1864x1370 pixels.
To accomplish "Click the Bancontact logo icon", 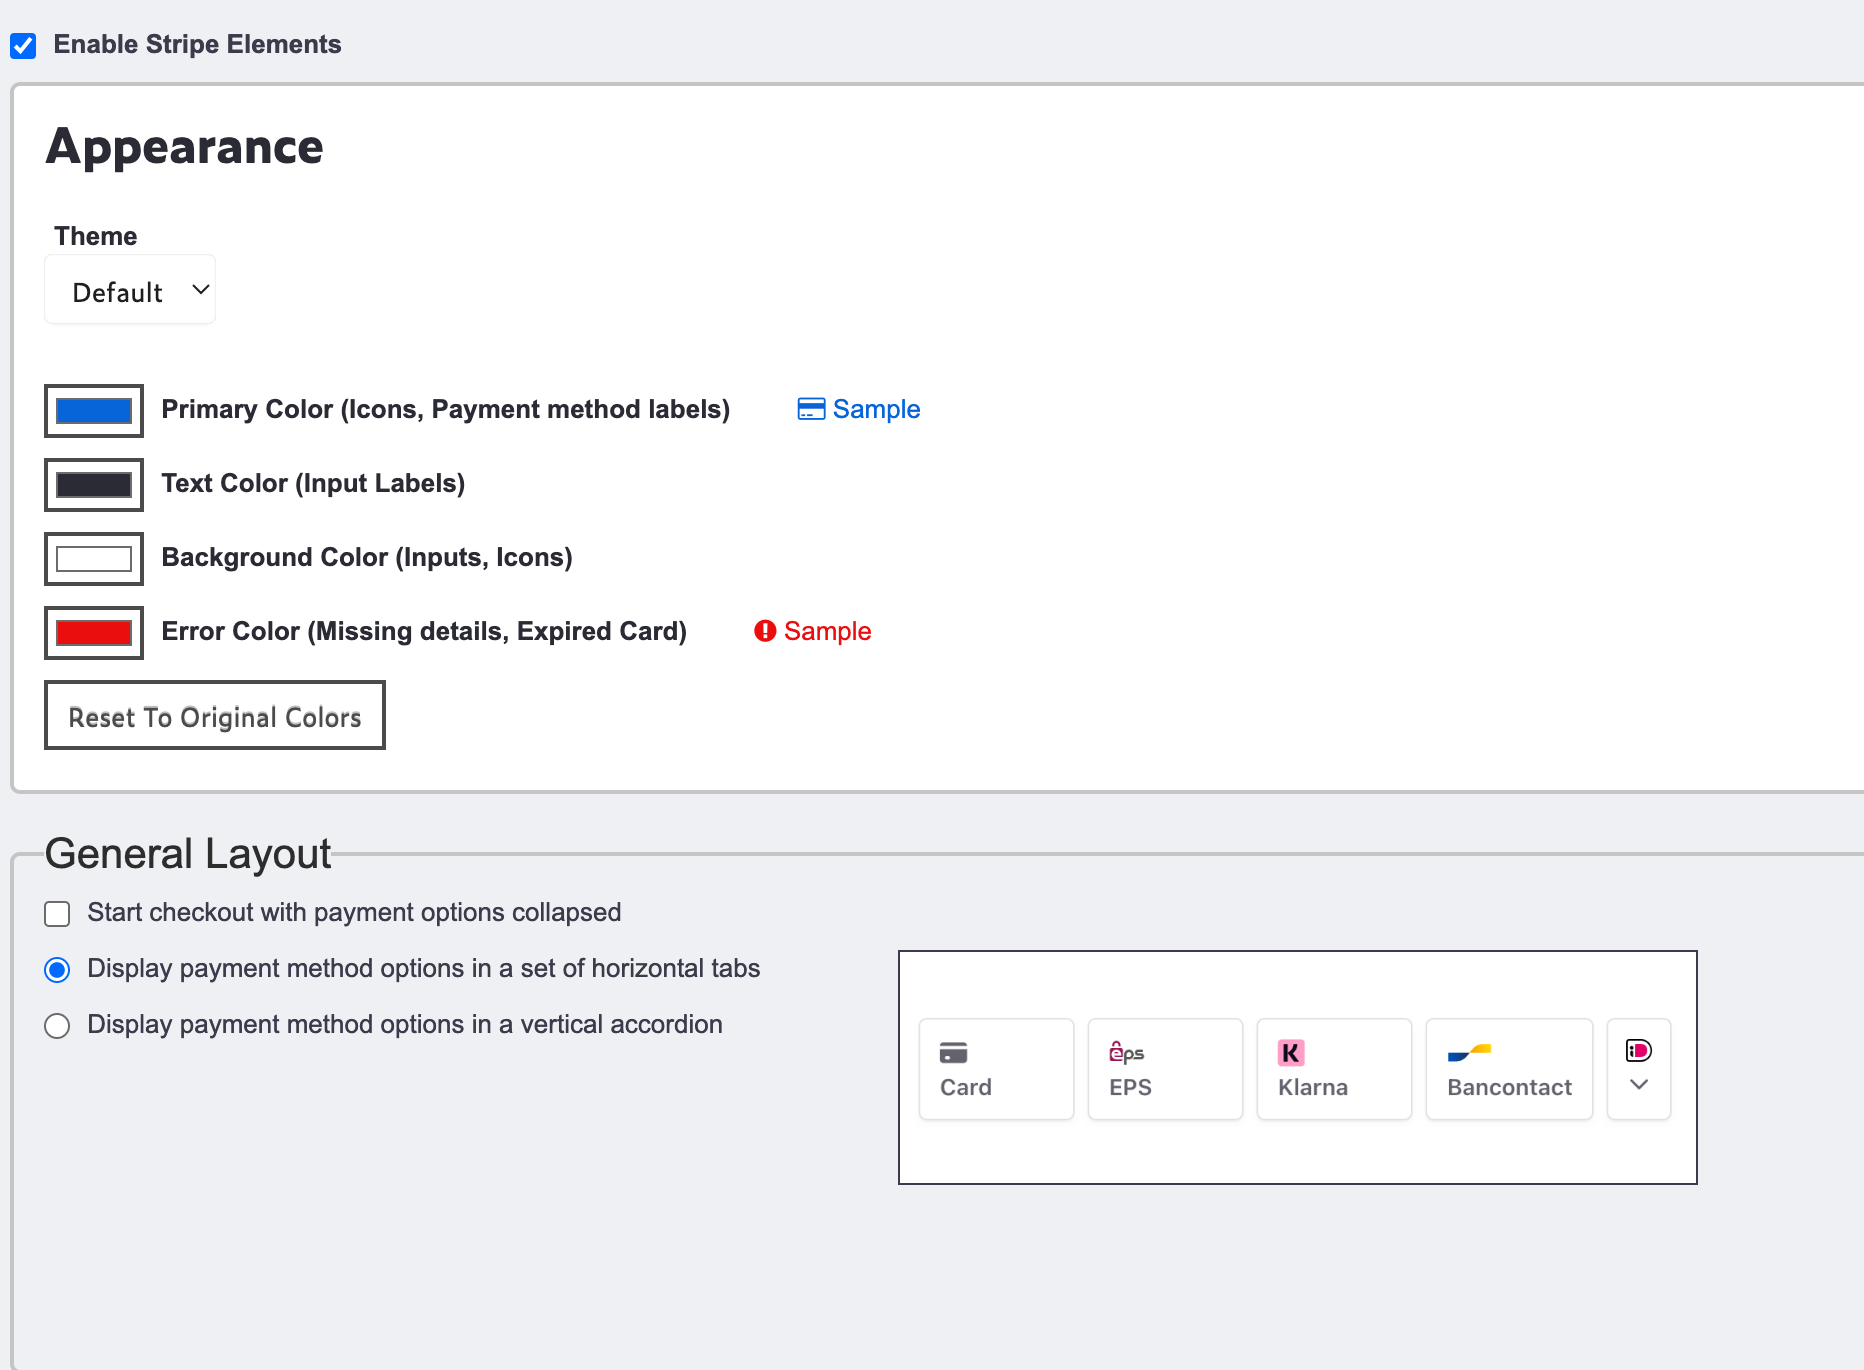I will coord(1469,1052).
